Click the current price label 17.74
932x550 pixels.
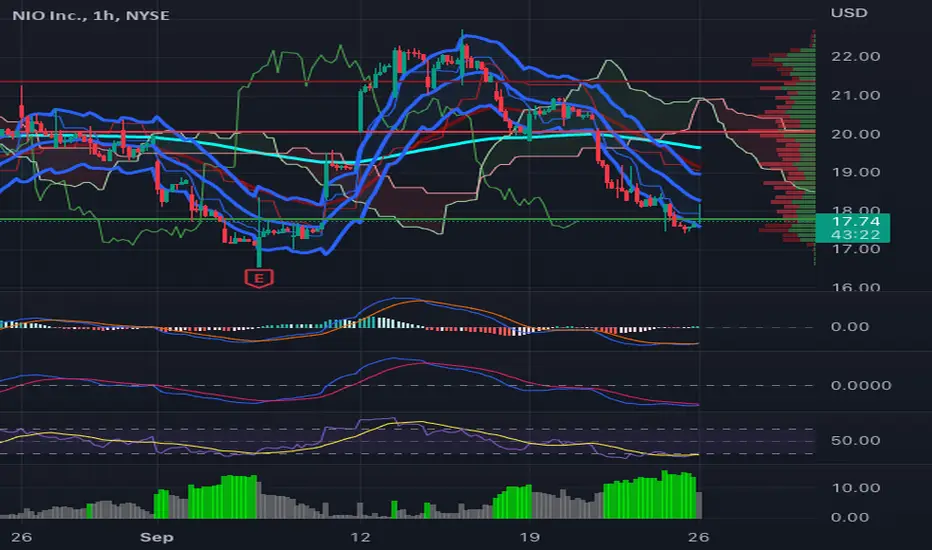856,222
